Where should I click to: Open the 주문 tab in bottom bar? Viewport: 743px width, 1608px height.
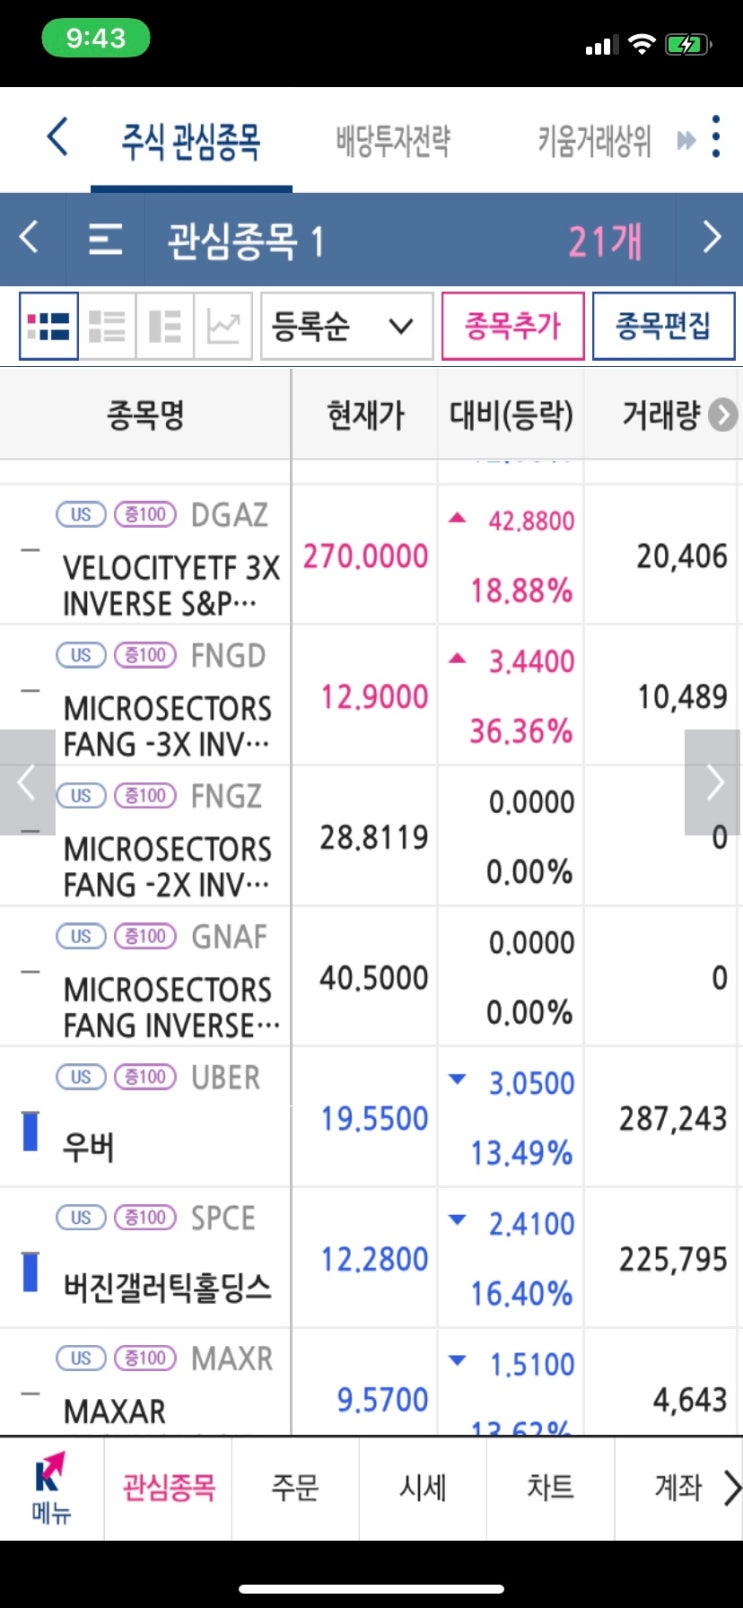(x=295, y=1487)
